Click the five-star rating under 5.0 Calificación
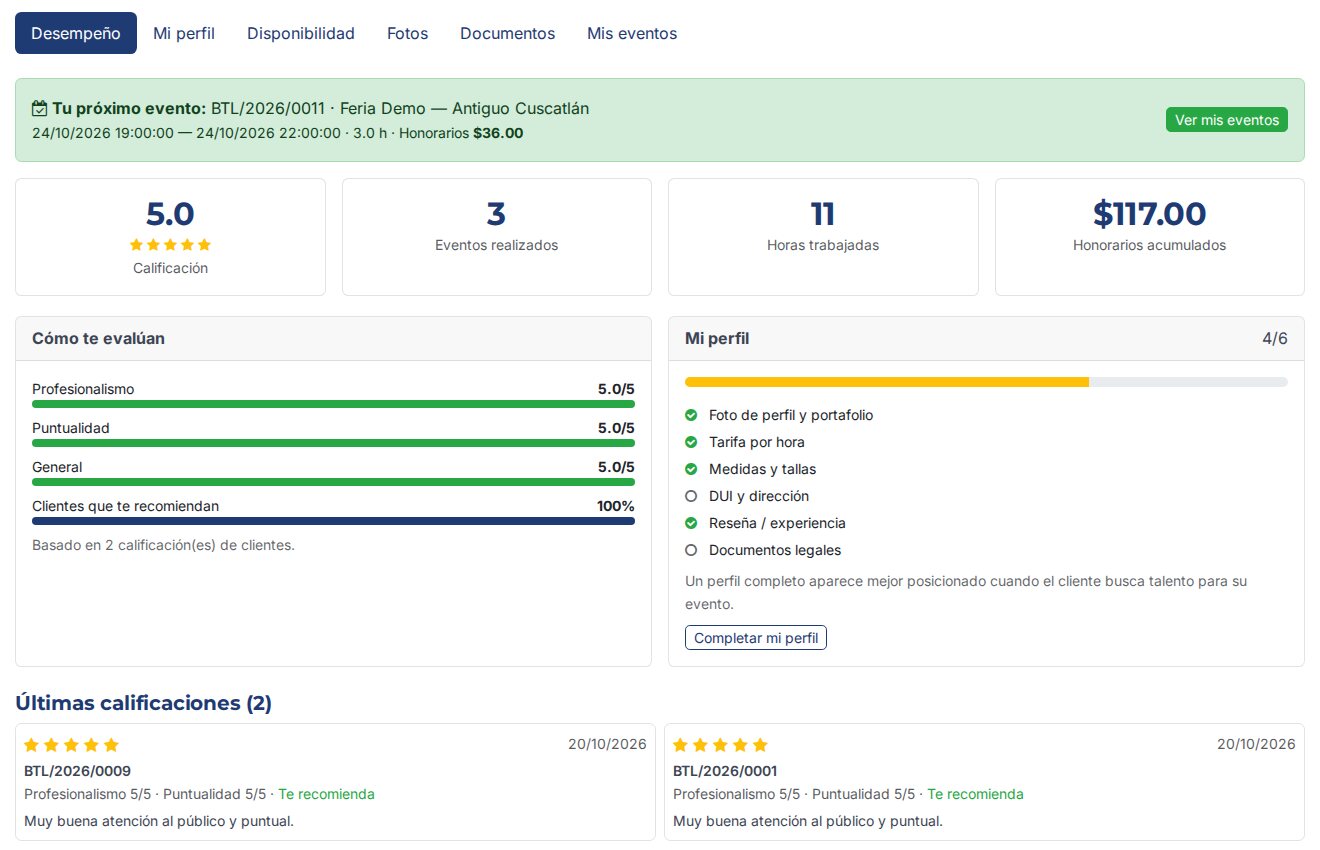 (170, 244)
